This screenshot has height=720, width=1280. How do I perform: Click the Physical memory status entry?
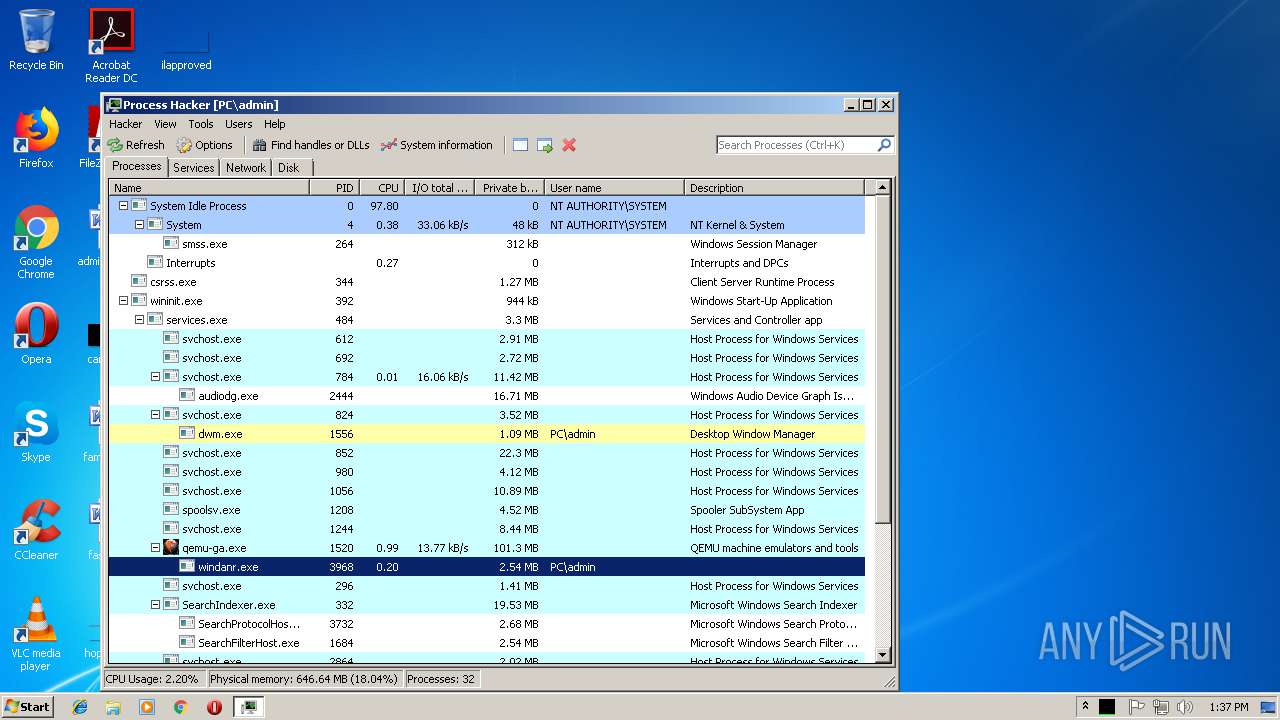pyautogui.click(x=304, y=679)
